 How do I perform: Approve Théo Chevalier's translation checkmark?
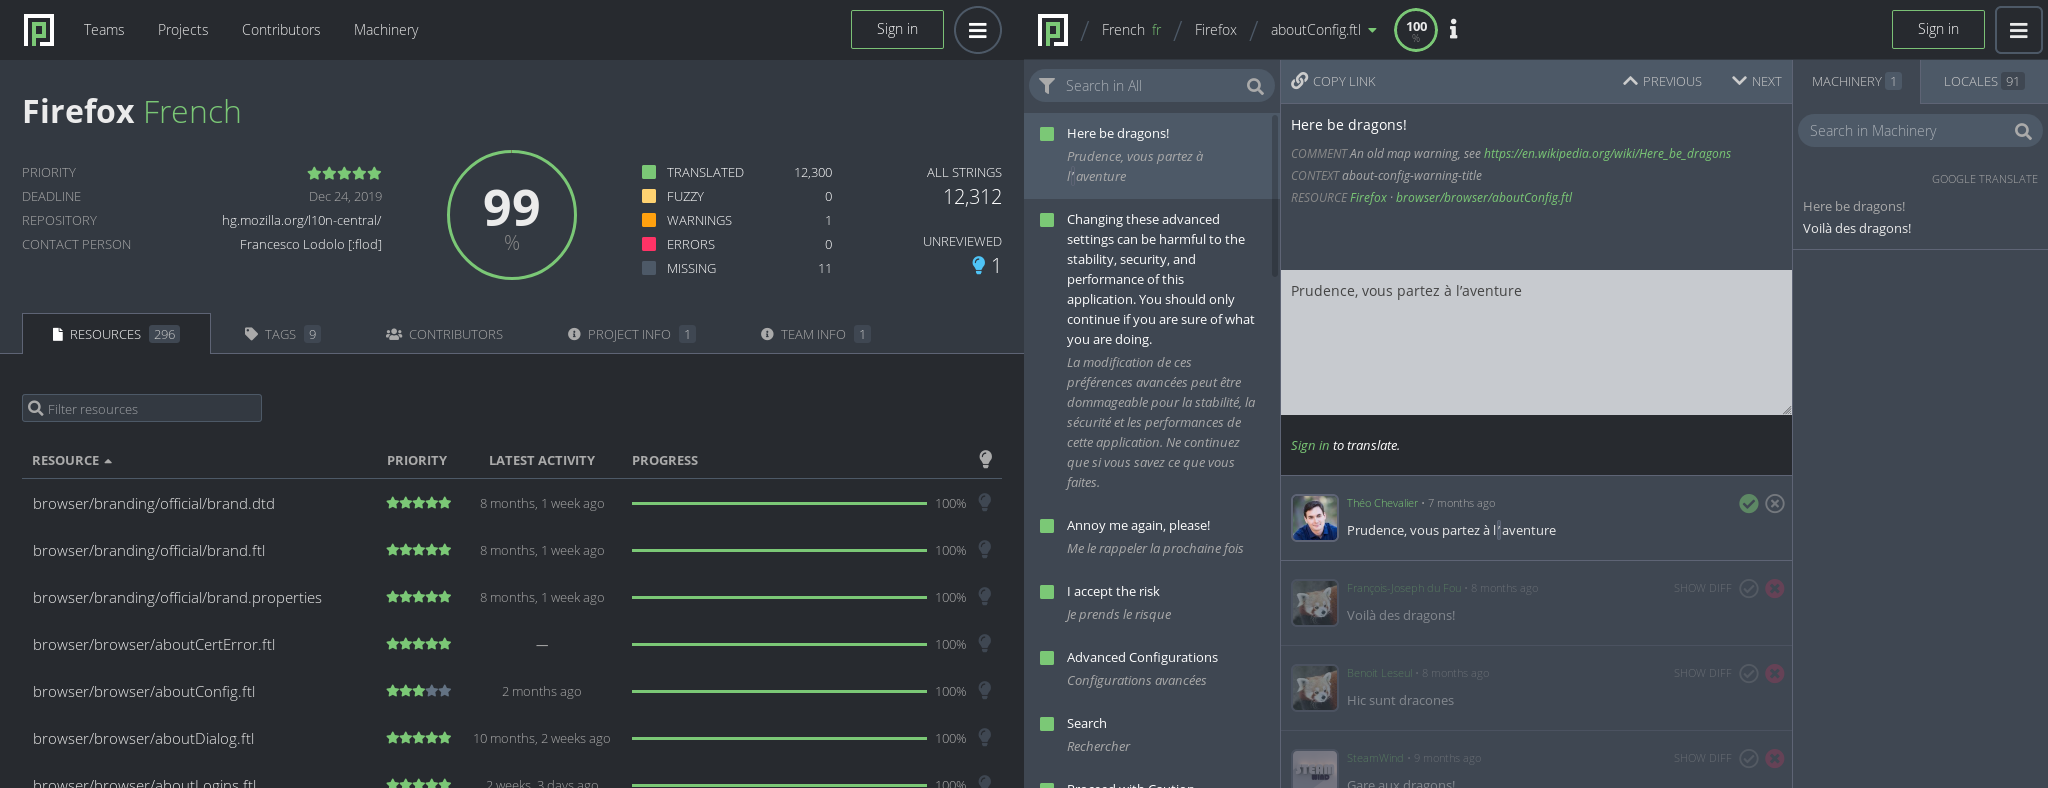click(x=1748, y=504)
